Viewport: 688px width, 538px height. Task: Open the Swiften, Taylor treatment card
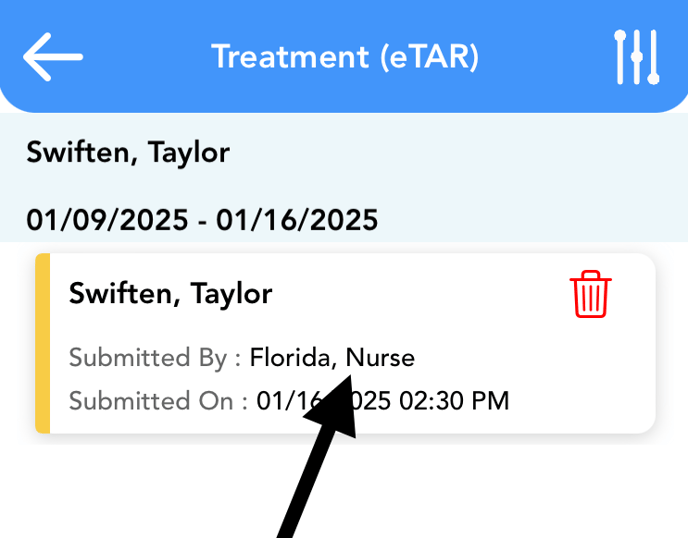[x=345, y=343]
